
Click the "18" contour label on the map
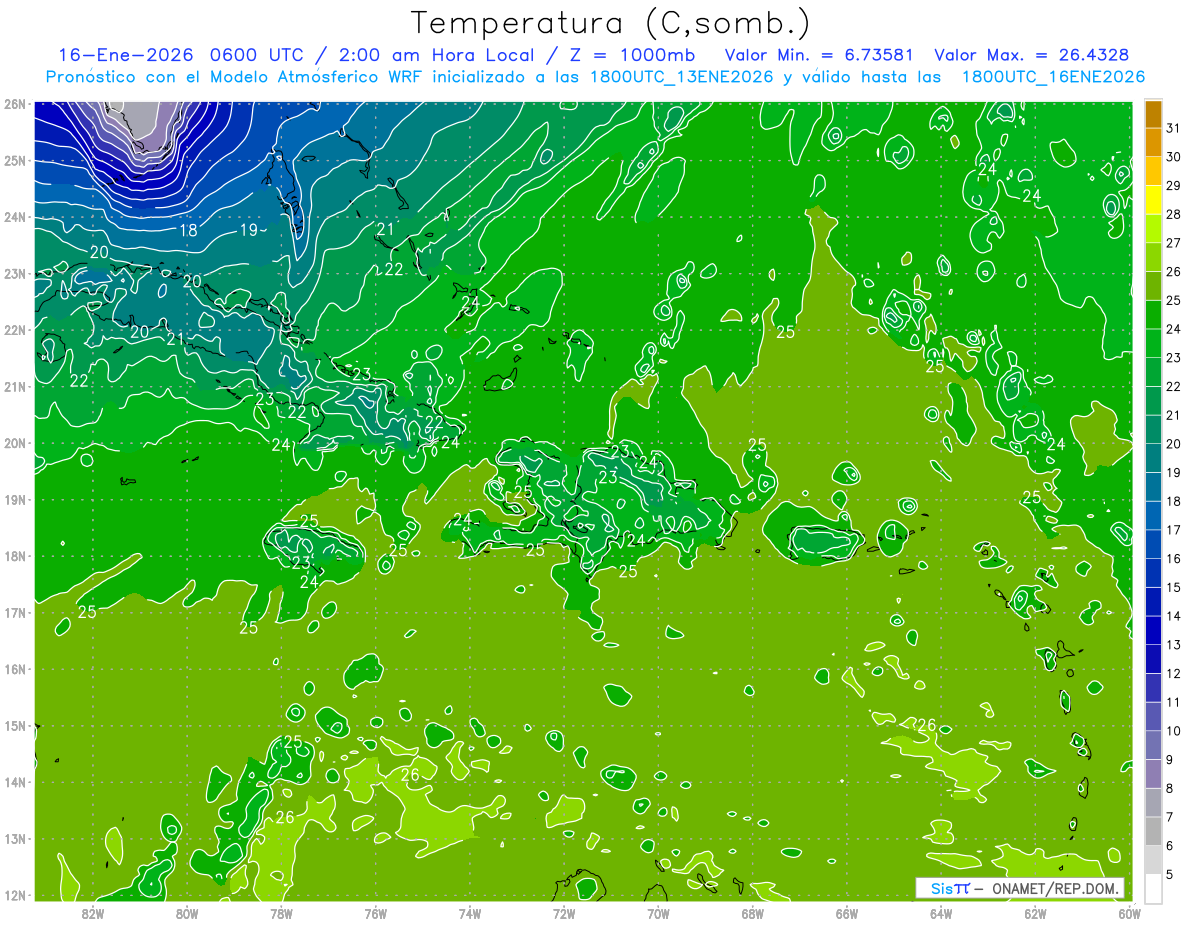tap(188, 230)
